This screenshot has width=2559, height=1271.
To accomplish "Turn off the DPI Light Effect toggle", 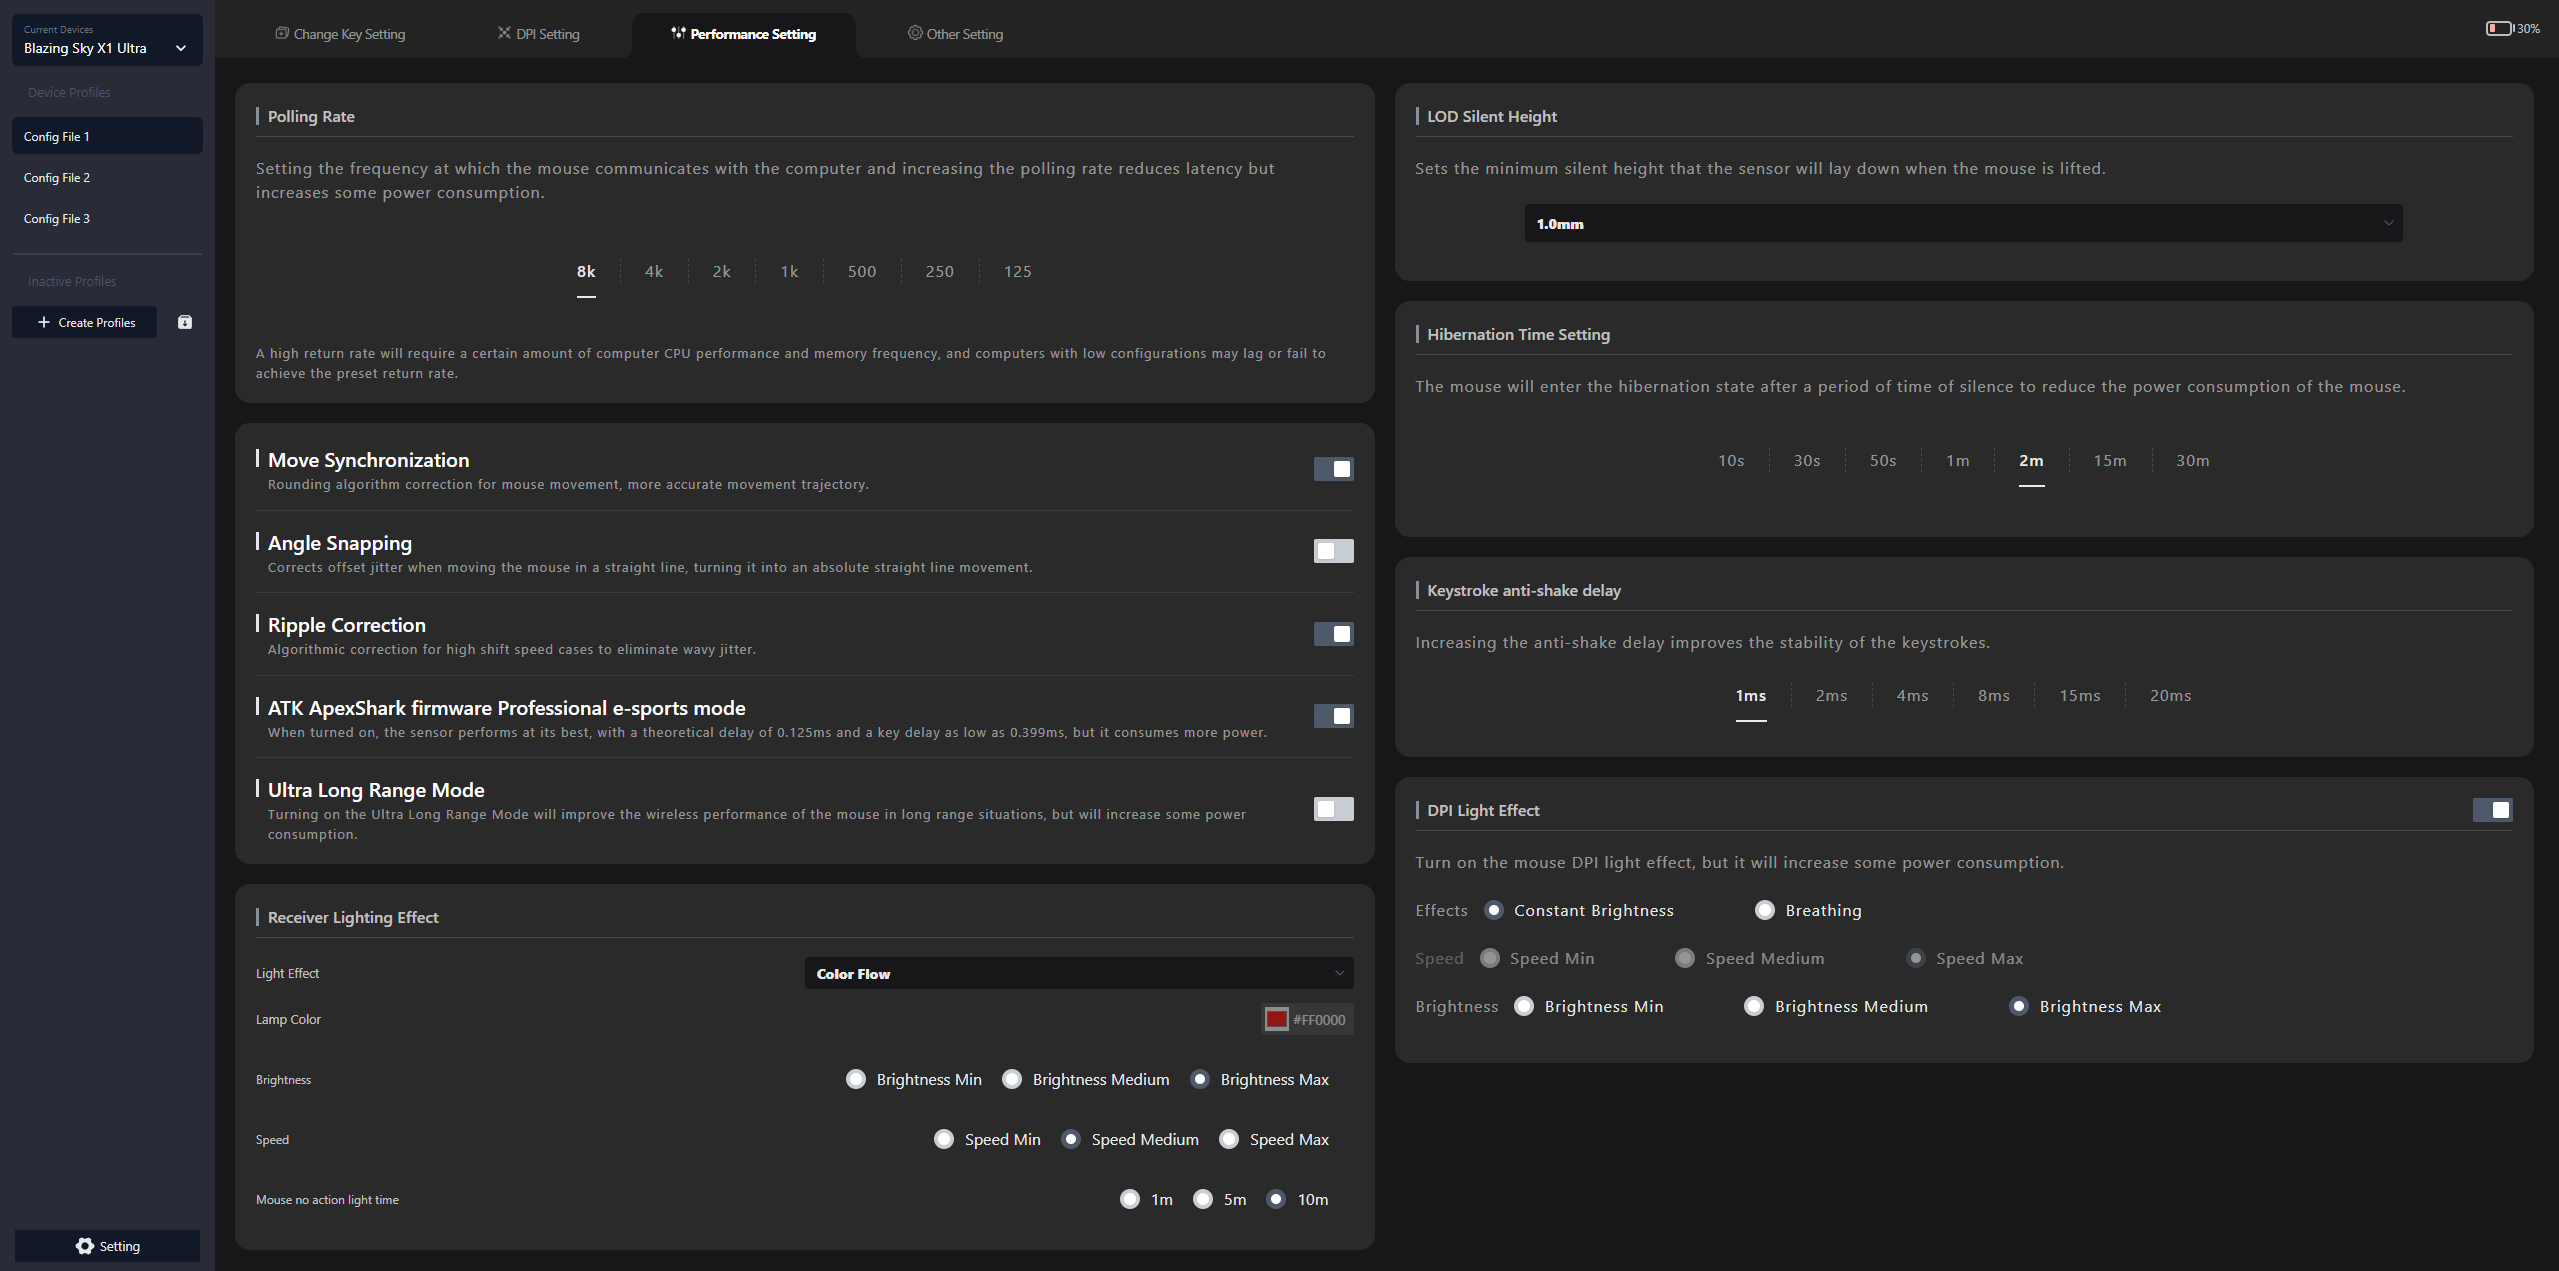I will 2492,810.
